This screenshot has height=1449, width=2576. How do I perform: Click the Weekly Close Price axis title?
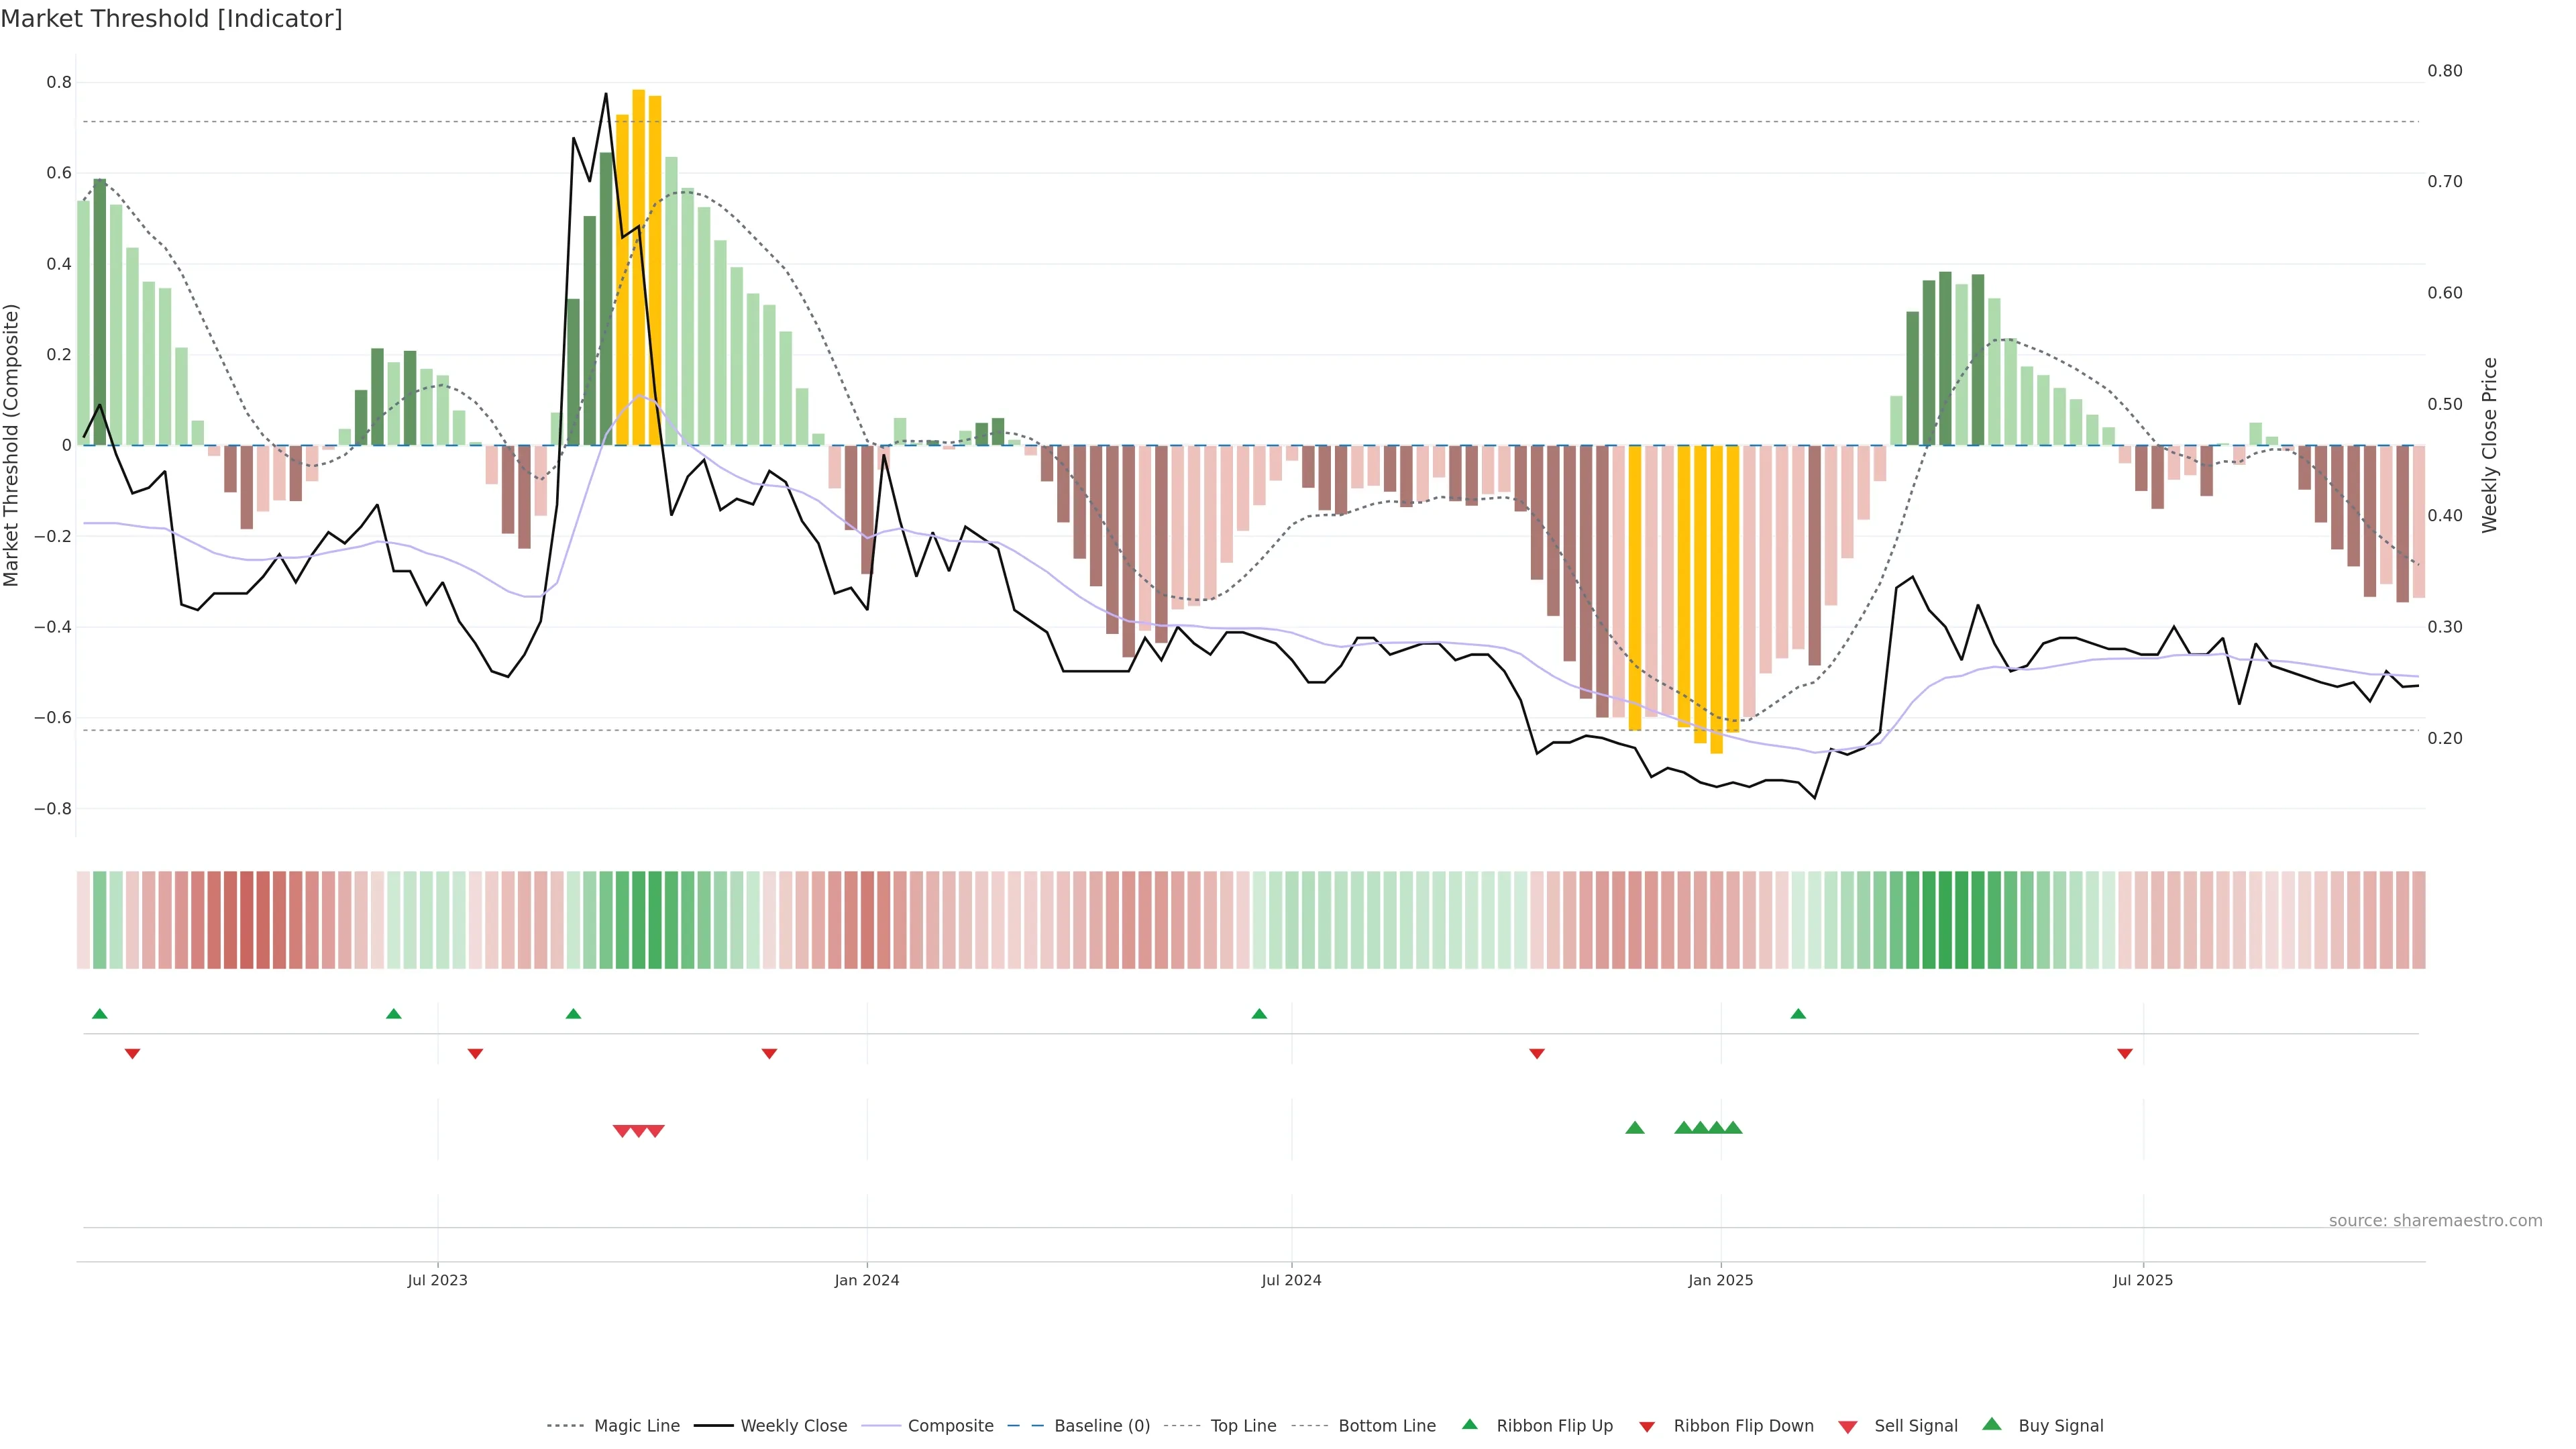coord(2489,445)
